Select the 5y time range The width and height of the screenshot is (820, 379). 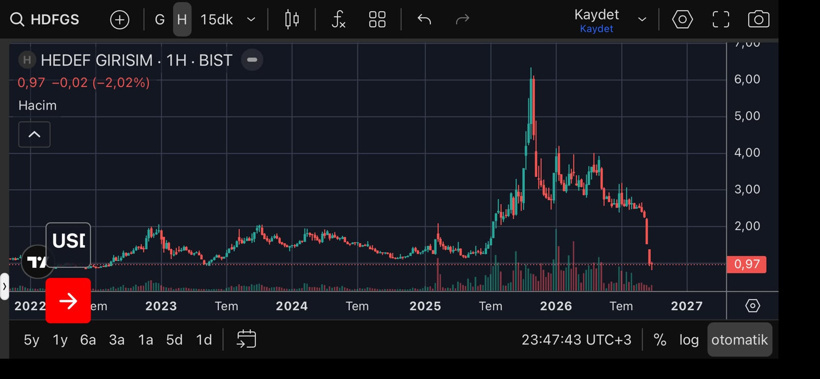(31, 340)
